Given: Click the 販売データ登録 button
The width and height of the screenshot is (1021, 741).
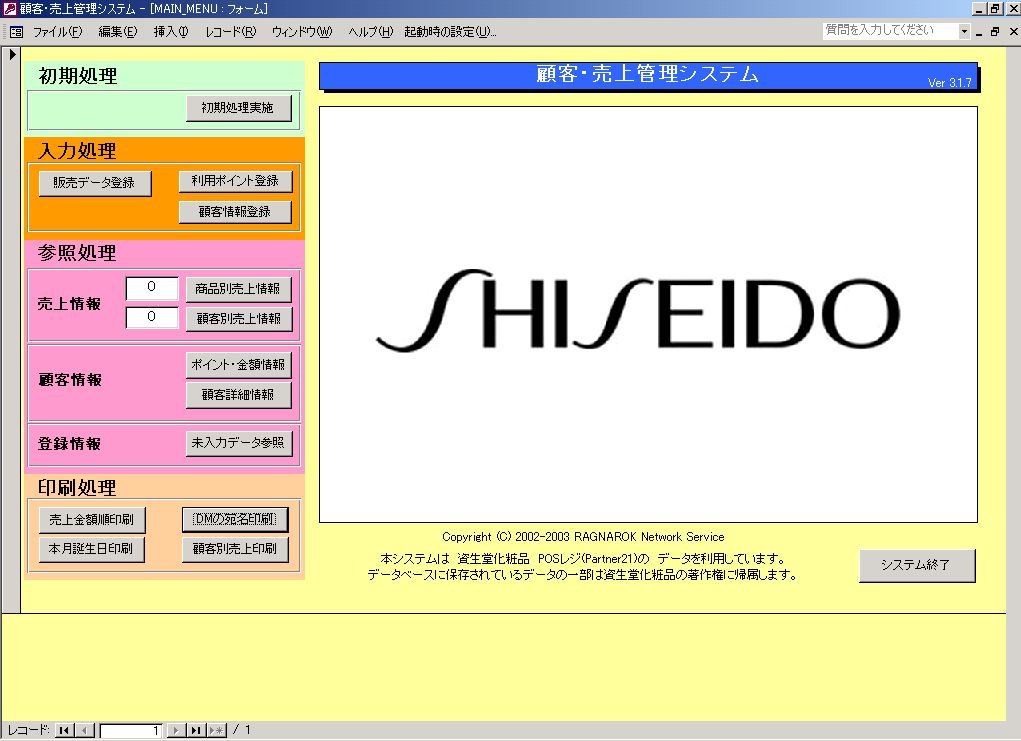Looking at the screenshot, I should click(x=94, y=183).
